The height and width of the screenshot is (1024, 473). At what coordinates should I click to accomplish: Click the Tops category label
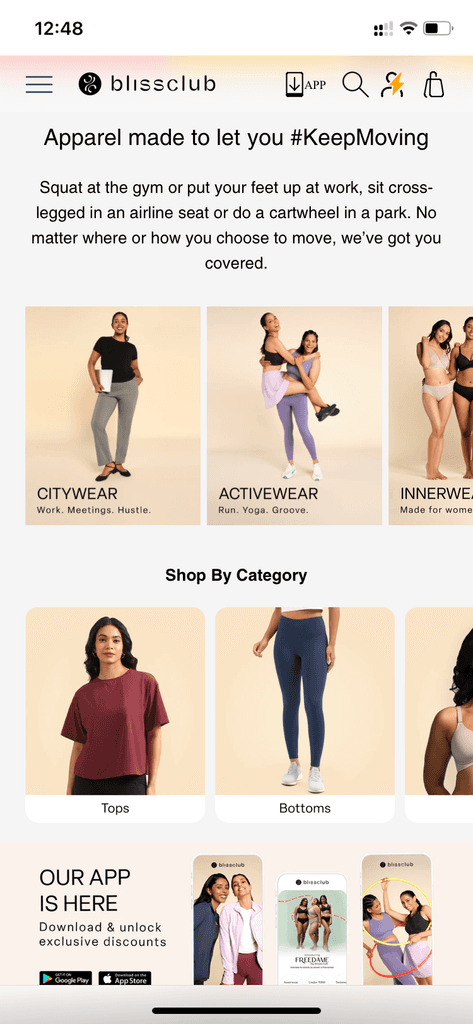(115, 808)
